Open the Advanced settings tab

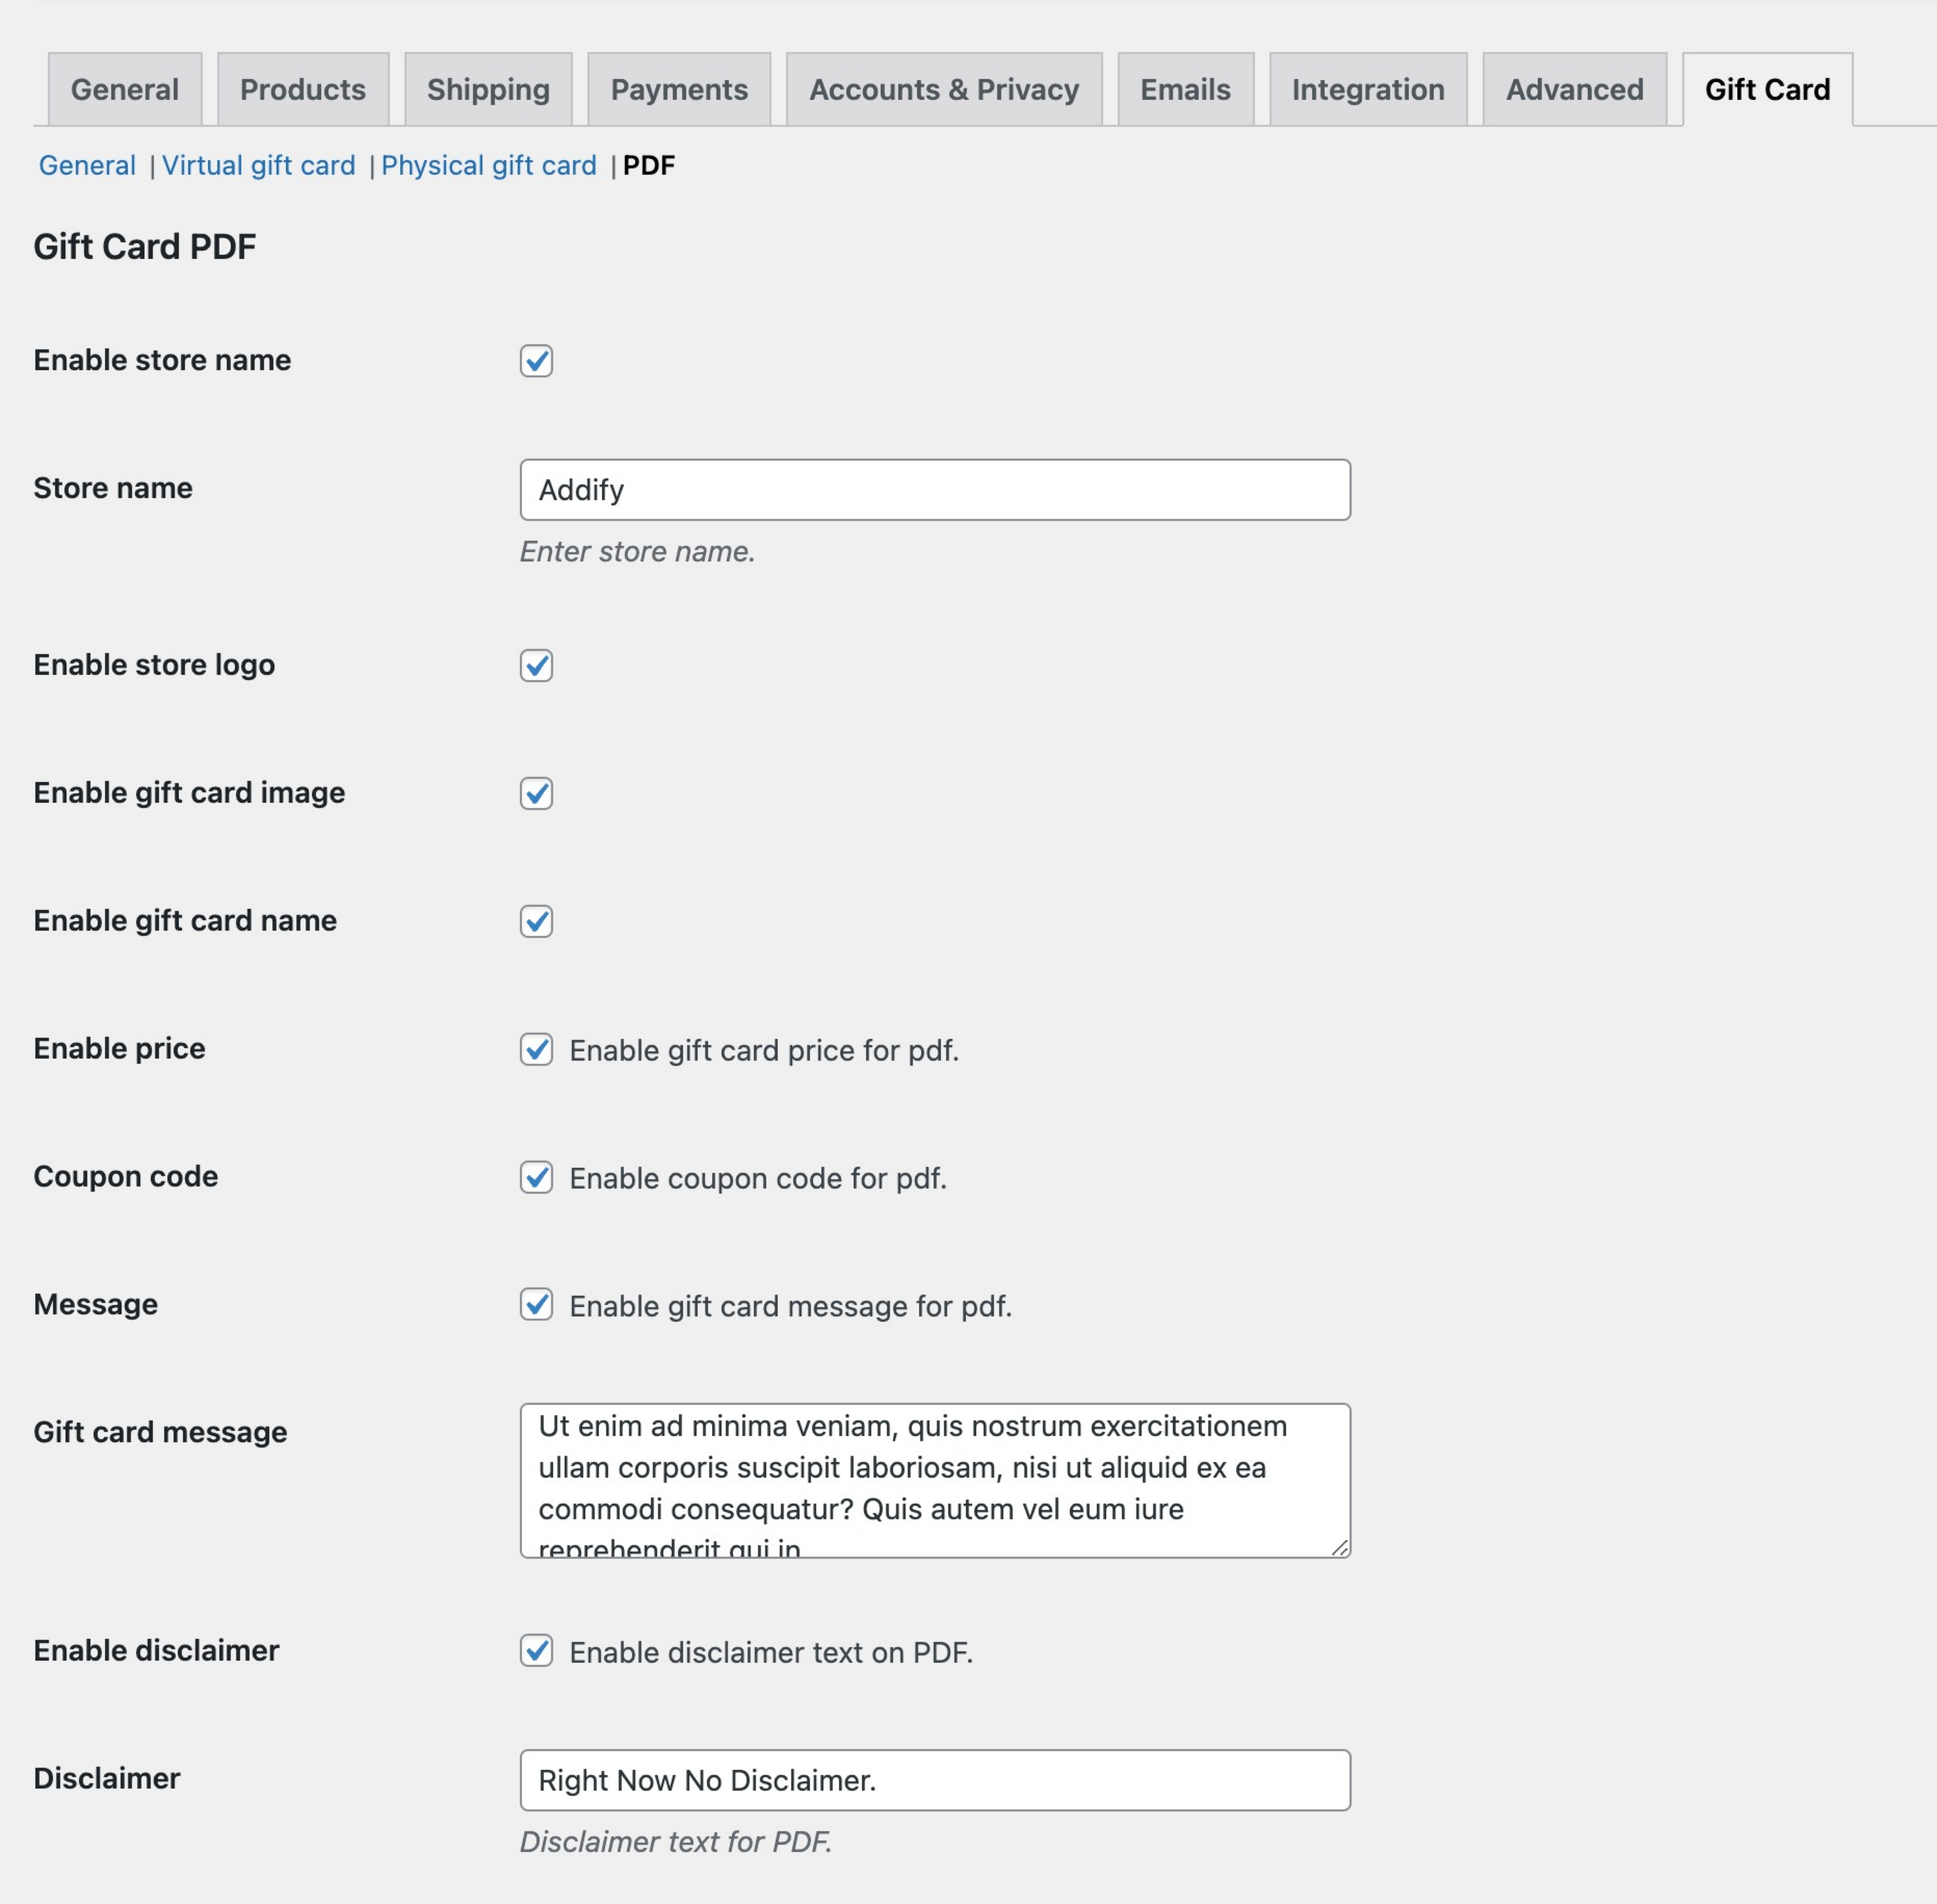click(x=1573, y=89)
